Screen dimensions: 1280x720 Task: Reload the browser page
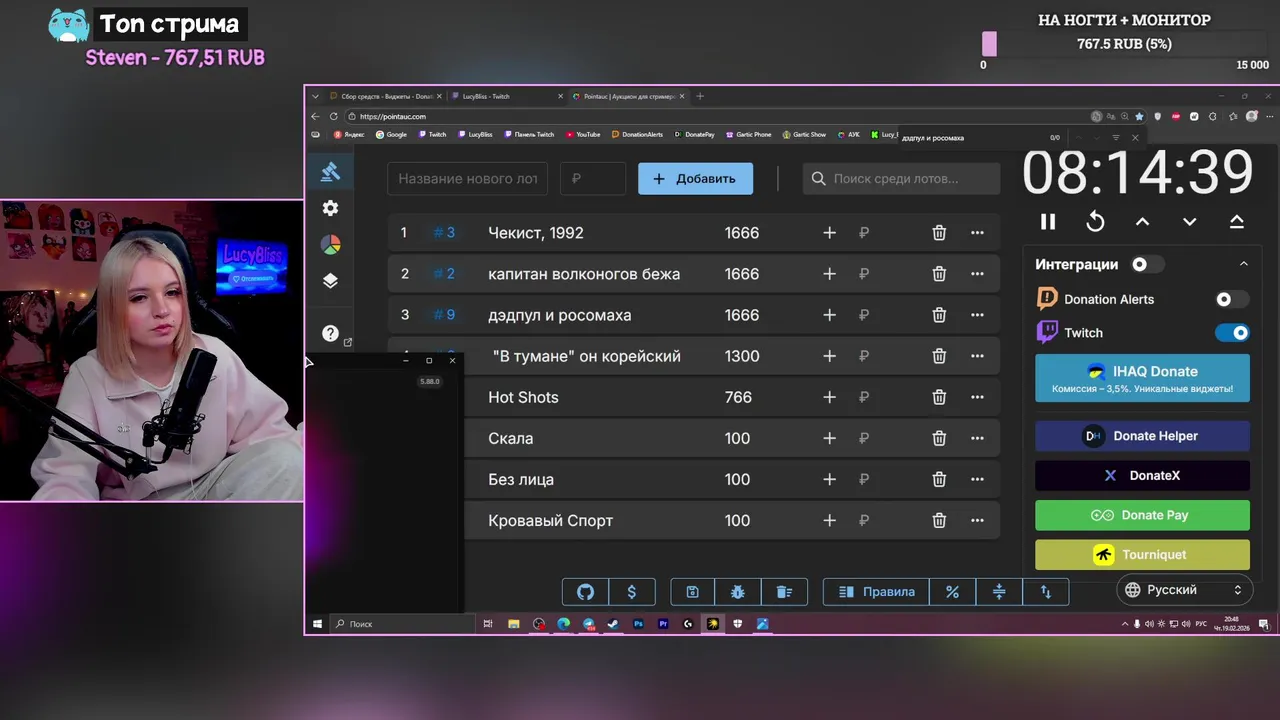tap(333, 116)
